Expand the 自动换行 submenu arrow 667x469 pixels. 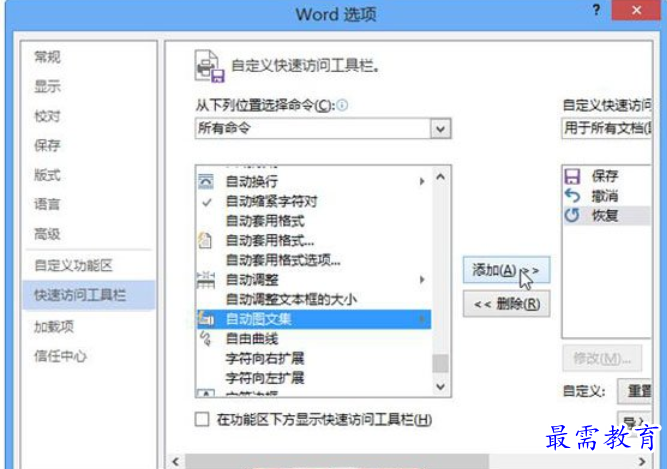pyautogui.click(x=422, y=182)
